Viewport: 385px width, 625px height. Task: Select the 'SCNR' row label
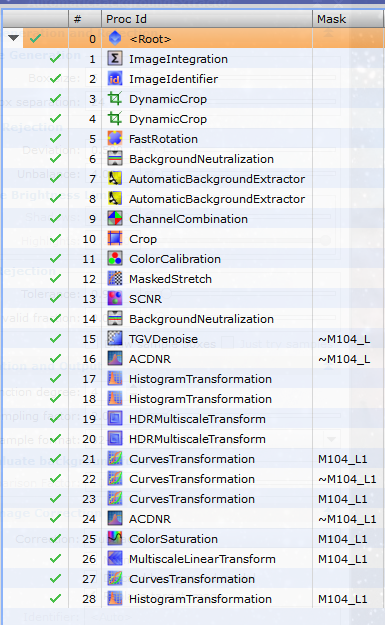click(145, 299)
